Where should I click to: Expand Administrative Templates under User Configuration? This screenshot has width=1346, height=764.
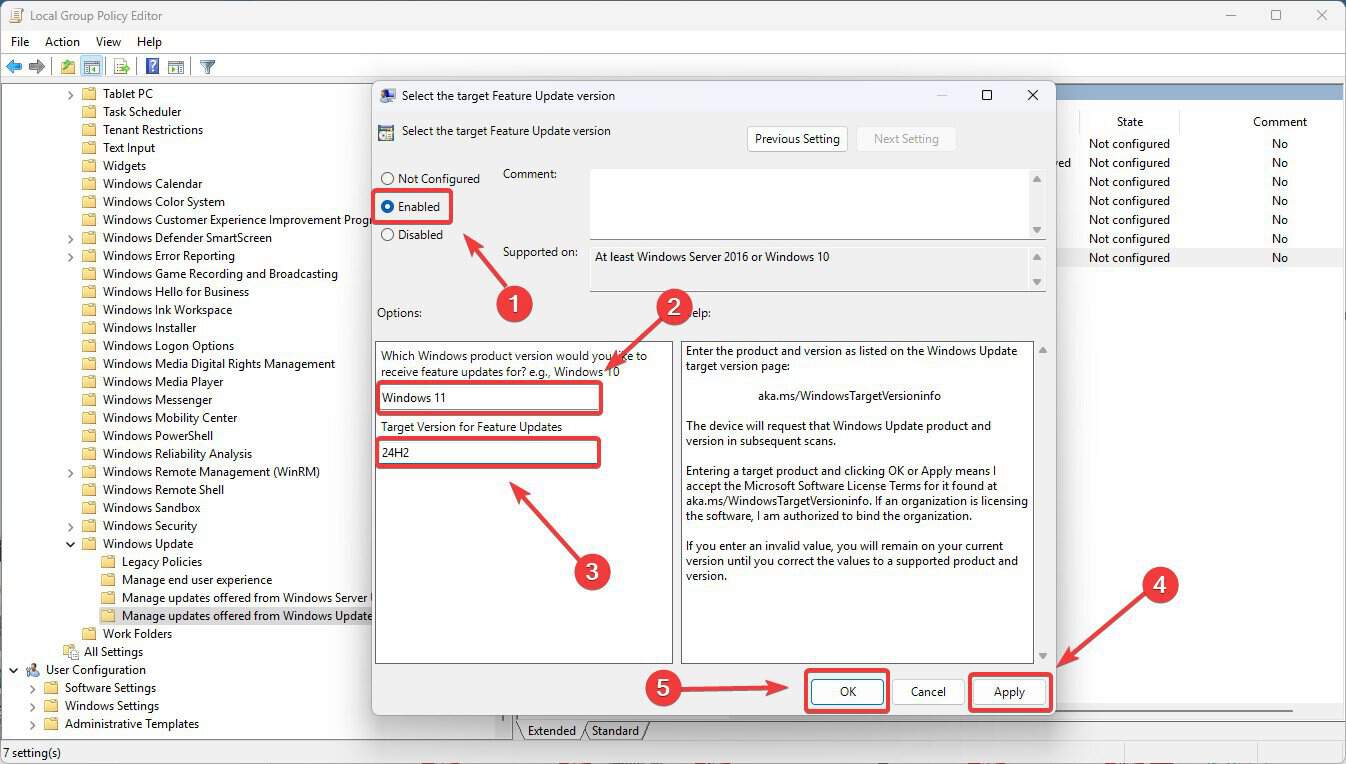[32, 724]
